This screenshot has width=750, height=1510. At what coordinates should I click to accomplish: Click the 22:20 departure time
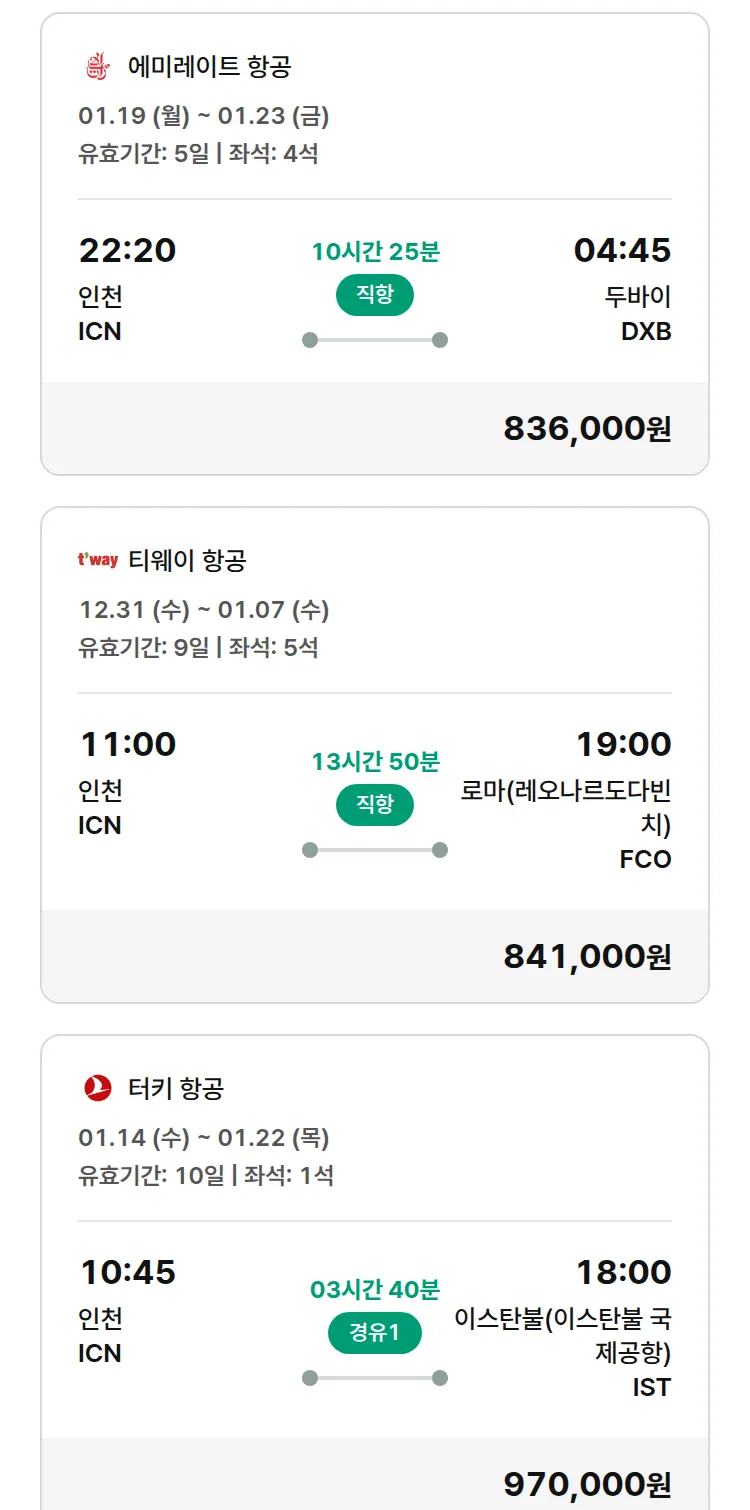coord(128,250)
